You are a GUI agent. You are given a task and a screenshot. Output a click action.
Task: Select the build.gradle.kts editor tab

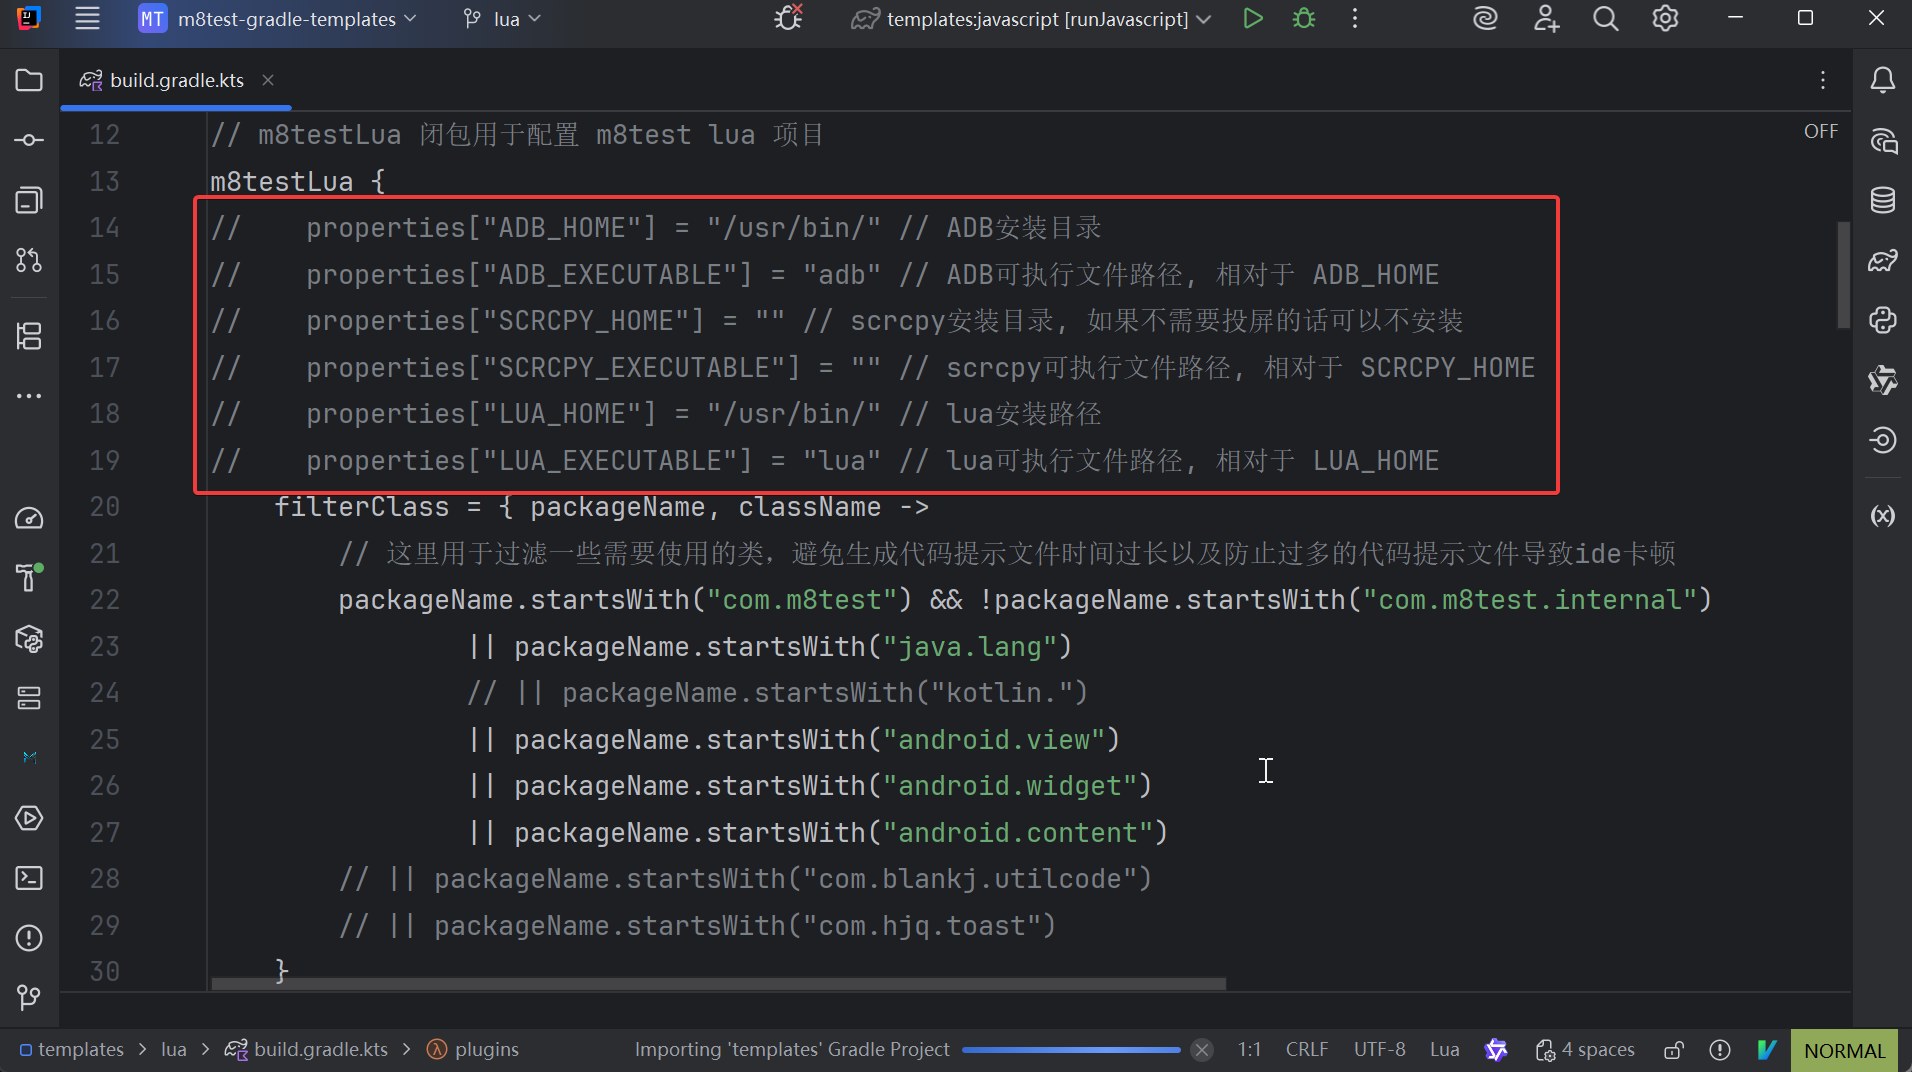(176, 80)
